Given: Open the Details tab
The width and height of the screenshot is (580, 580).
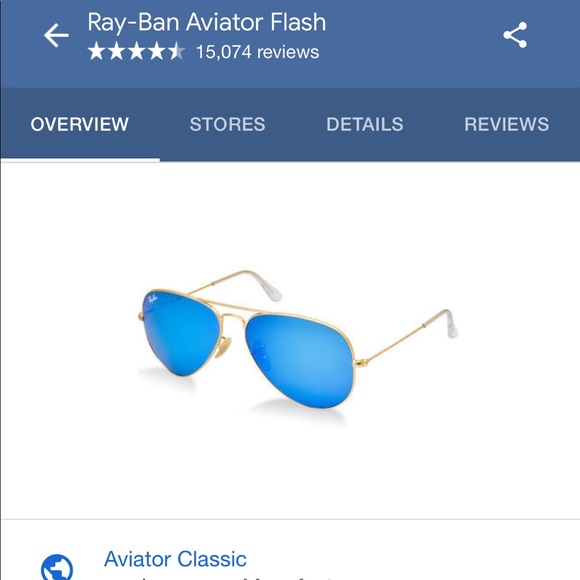Looking at the screenshot, I should (365, 124).
